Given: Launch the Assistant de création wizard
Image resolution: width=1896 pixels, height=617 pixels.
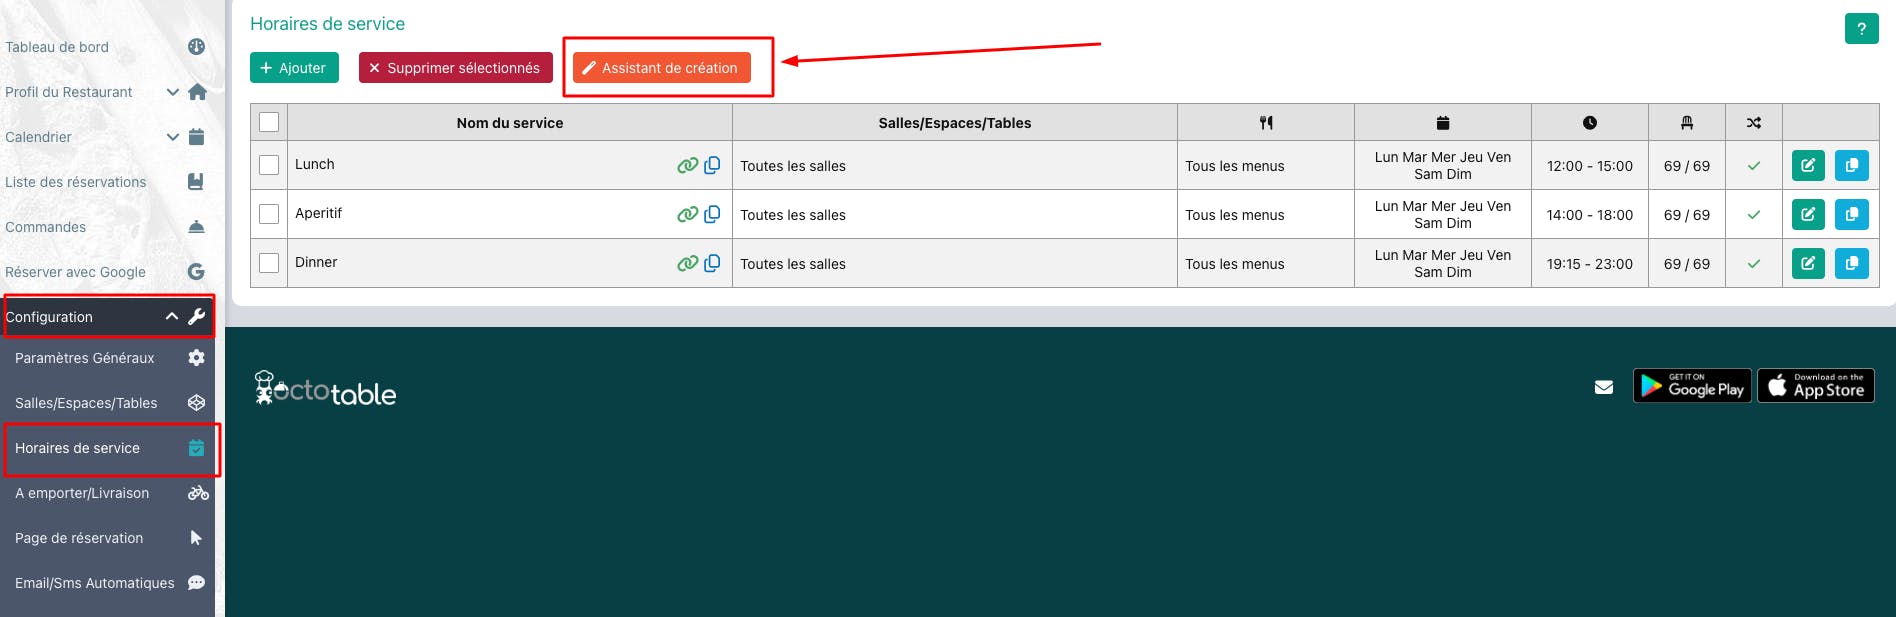Looking at the screenshot, I should [661, 68].
